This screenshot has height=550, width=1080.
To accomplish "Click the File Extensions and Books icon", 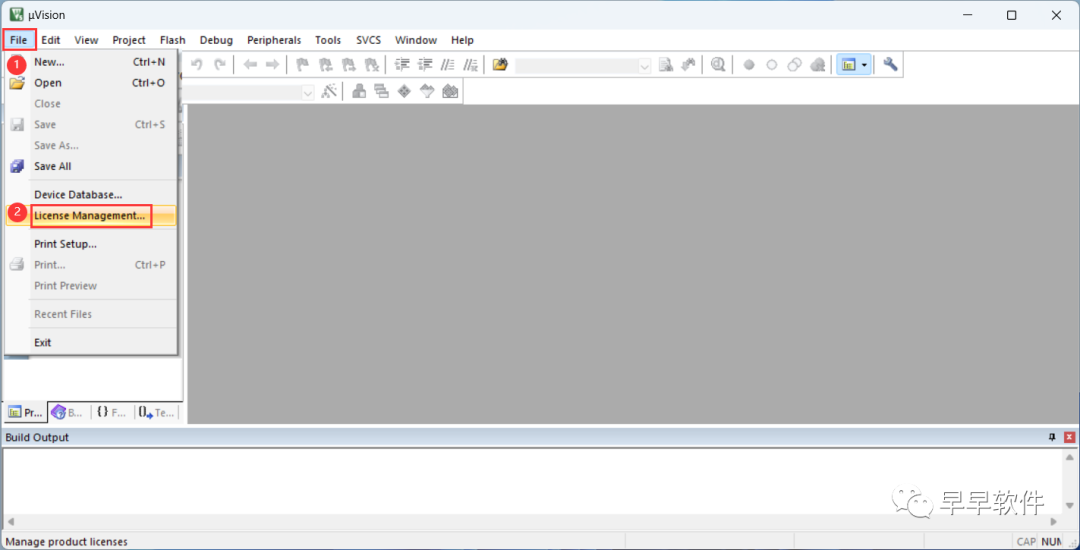I will [x=359, y=92].
